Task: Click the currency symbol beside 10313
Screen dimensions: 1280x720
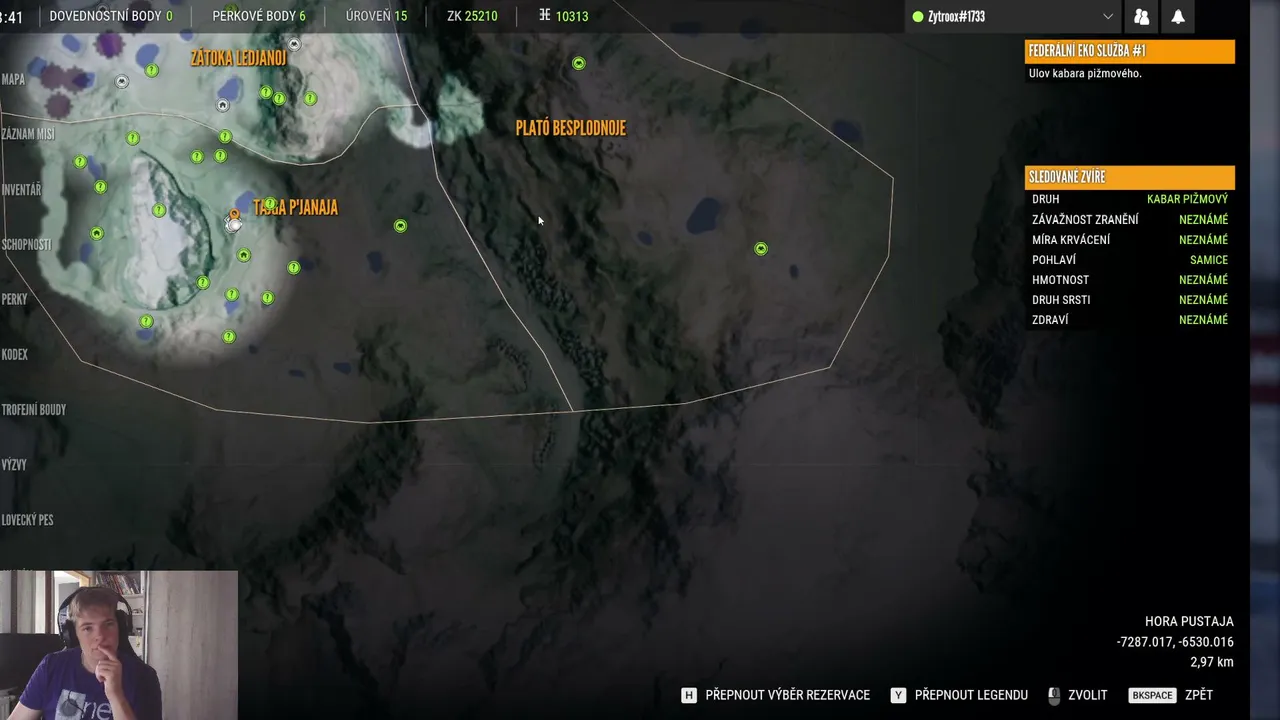Action: (545, 16)
